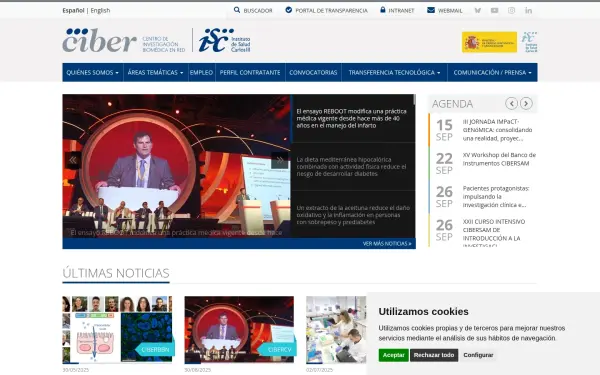The height and width of the screenshot is (375, 600).
Task: Open the Instagram social icon
Action: click(511, 10)
